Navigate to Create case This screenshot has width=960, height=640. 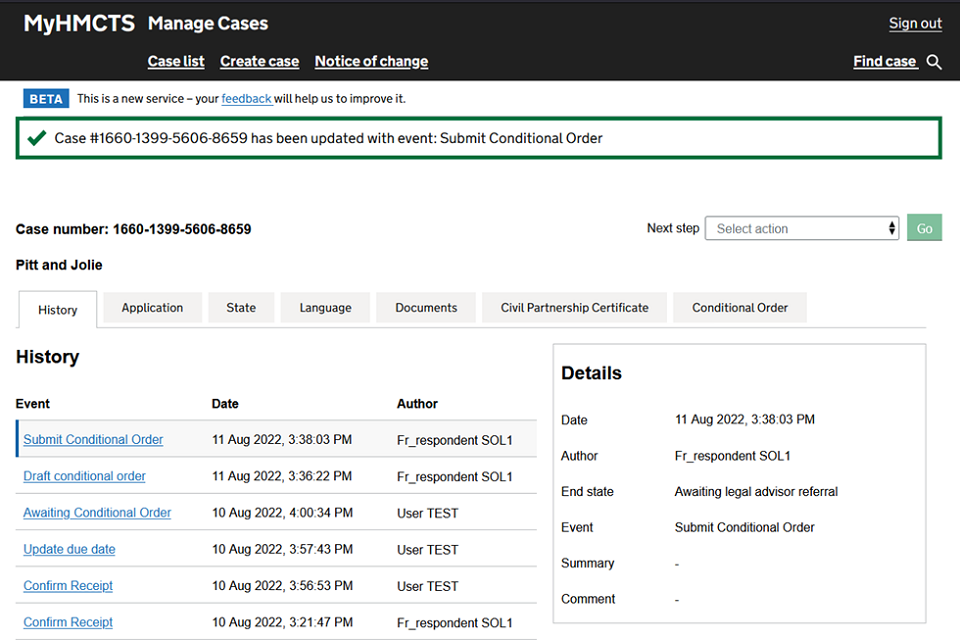point(259,61)
